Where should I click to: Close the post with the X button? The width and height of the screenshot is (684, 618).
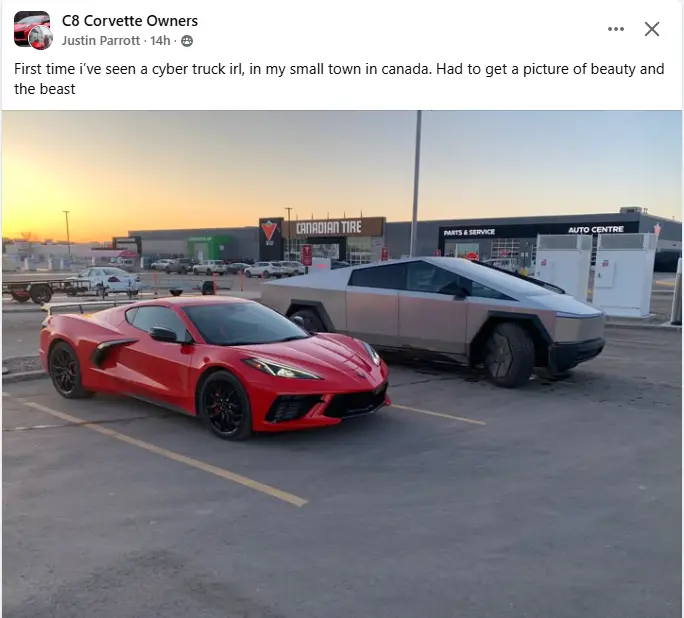[652, 29]
